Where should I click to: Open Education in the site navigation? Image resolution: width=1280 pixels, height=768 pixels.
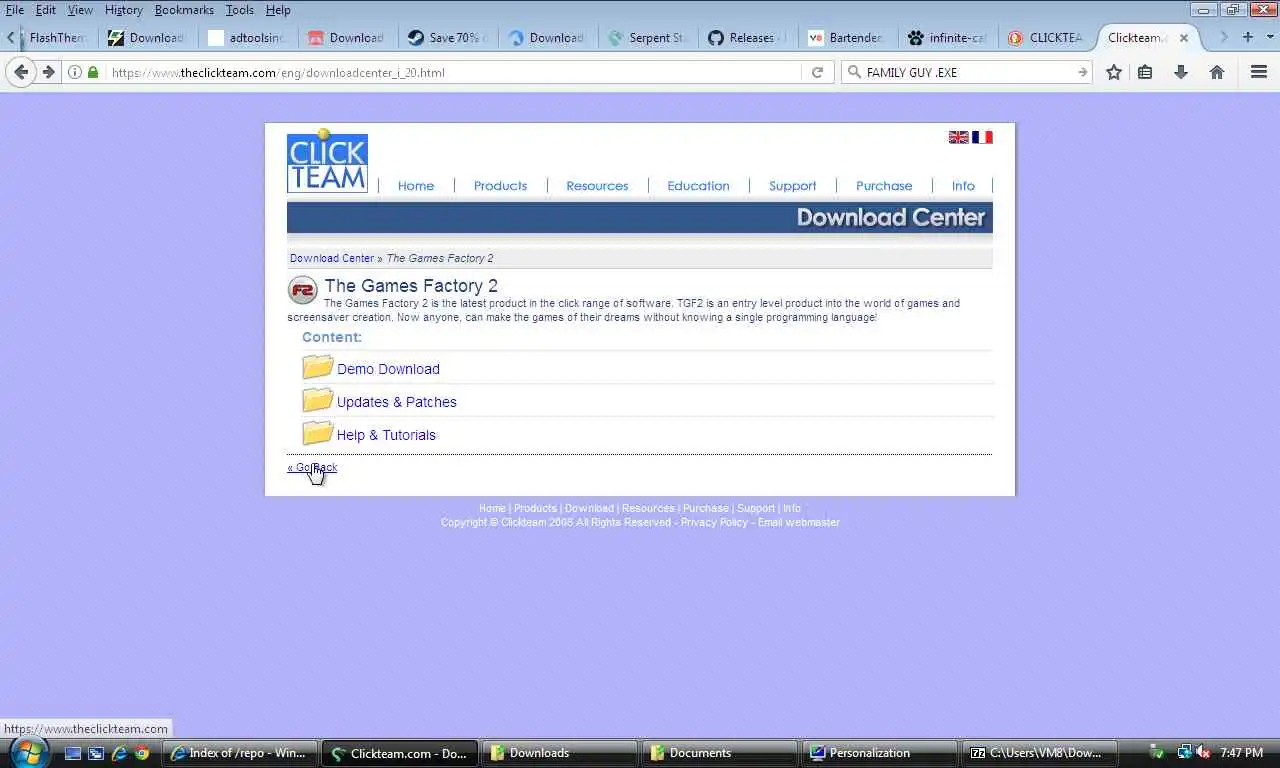pyautogui.click(x=698, y=186)
